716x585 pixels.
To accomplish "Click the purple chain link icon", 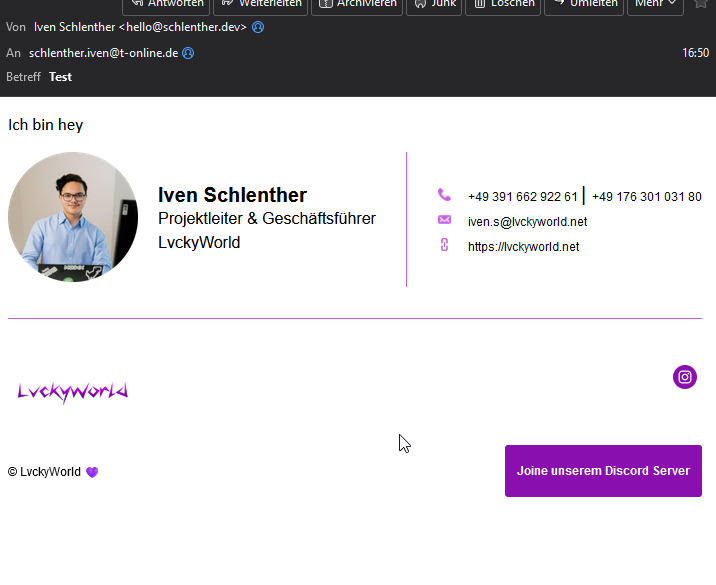I will pyautogui.click(x=444, y=245).
